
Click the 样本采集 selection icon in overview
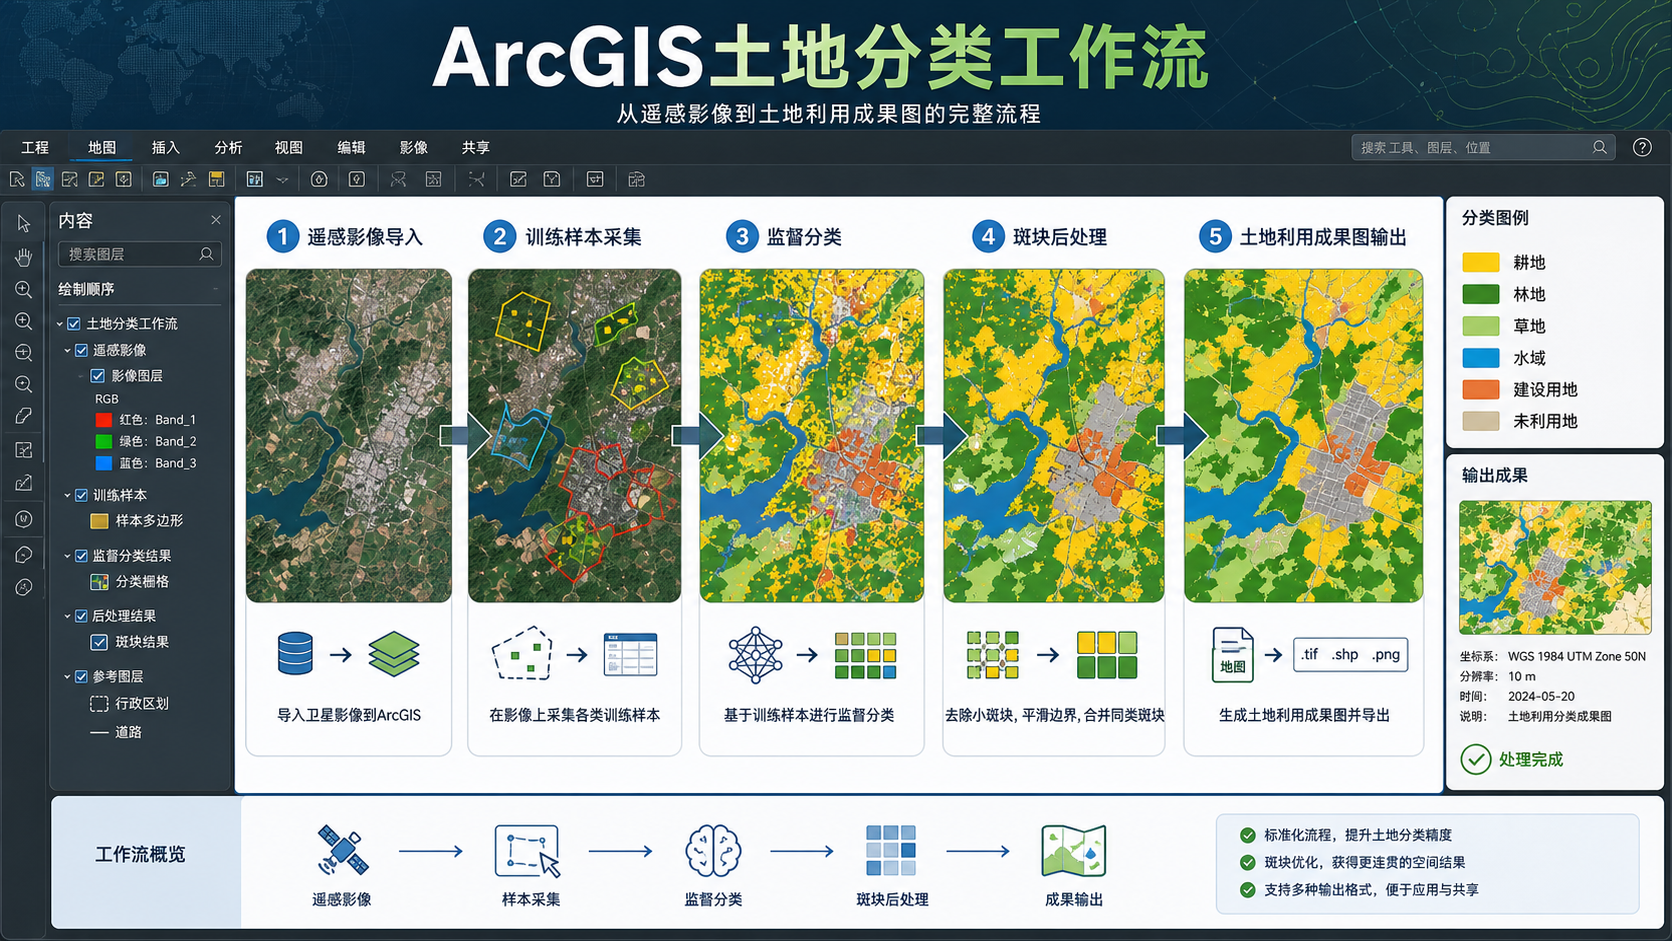[527, 851]
